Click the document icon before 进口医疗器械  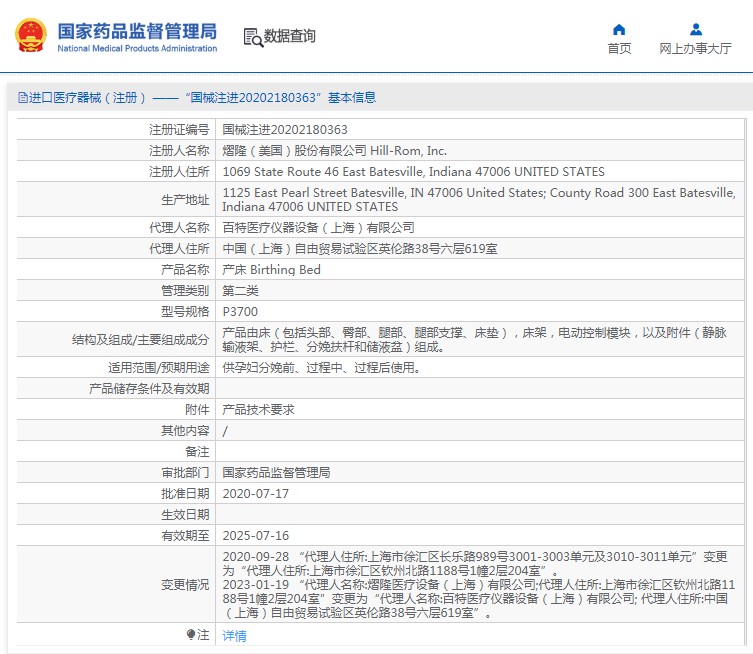(23, 97)
